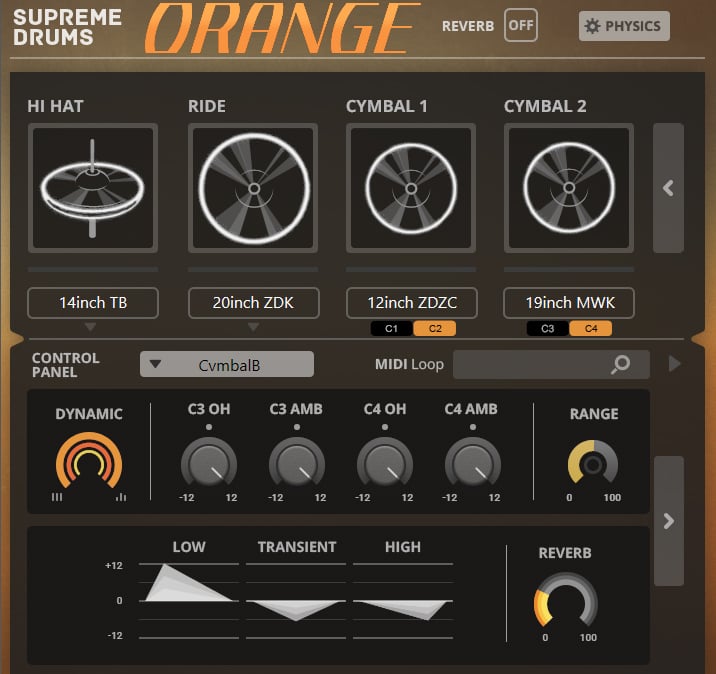Open the CymbalB control panel dropdown
Viewport: 716px width, 674px height.
coord(227,365)
